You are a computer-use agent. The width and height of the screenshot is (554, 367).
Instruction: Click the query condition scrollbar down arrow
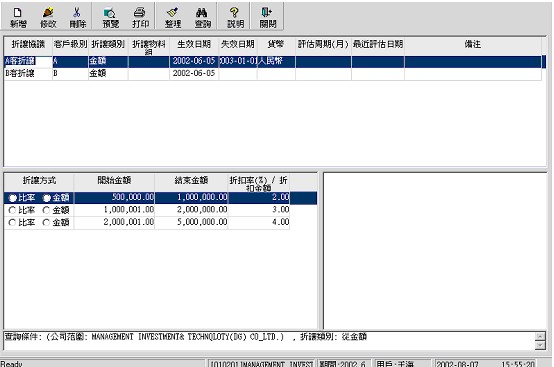tap(540, 345)
